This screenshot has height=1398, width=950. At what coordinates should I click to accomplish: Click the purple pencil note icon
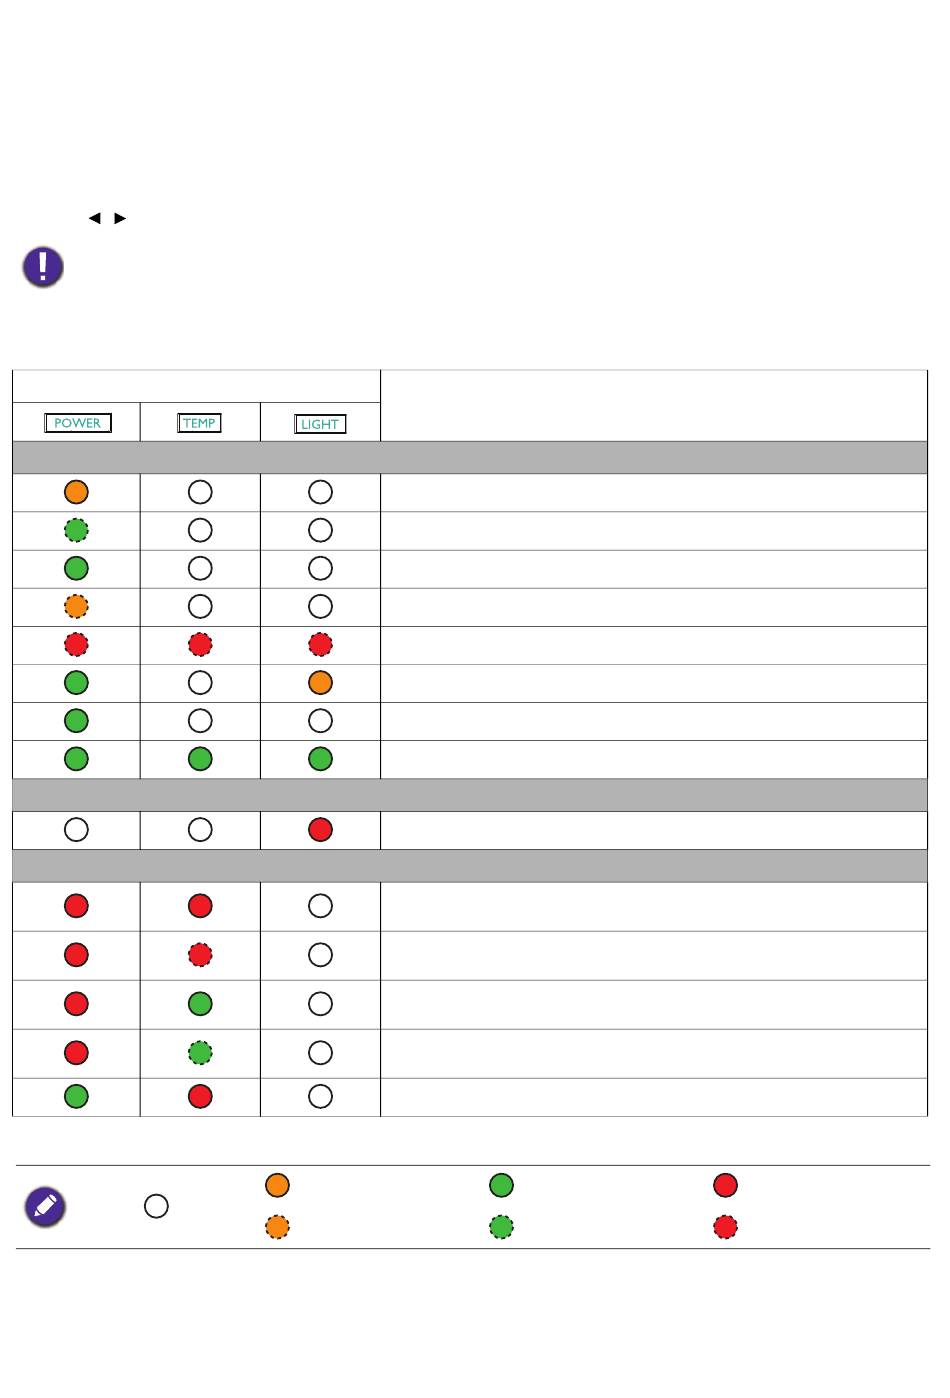45,1207
